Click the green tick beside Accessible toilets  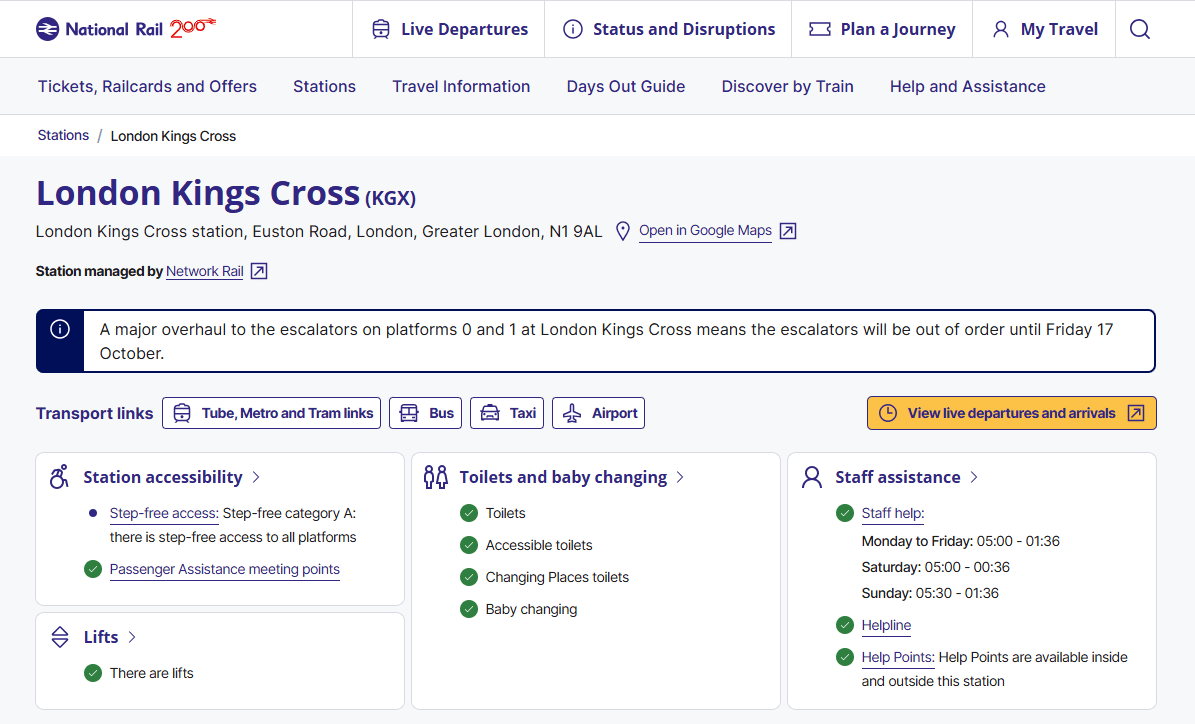pos(469,545)
